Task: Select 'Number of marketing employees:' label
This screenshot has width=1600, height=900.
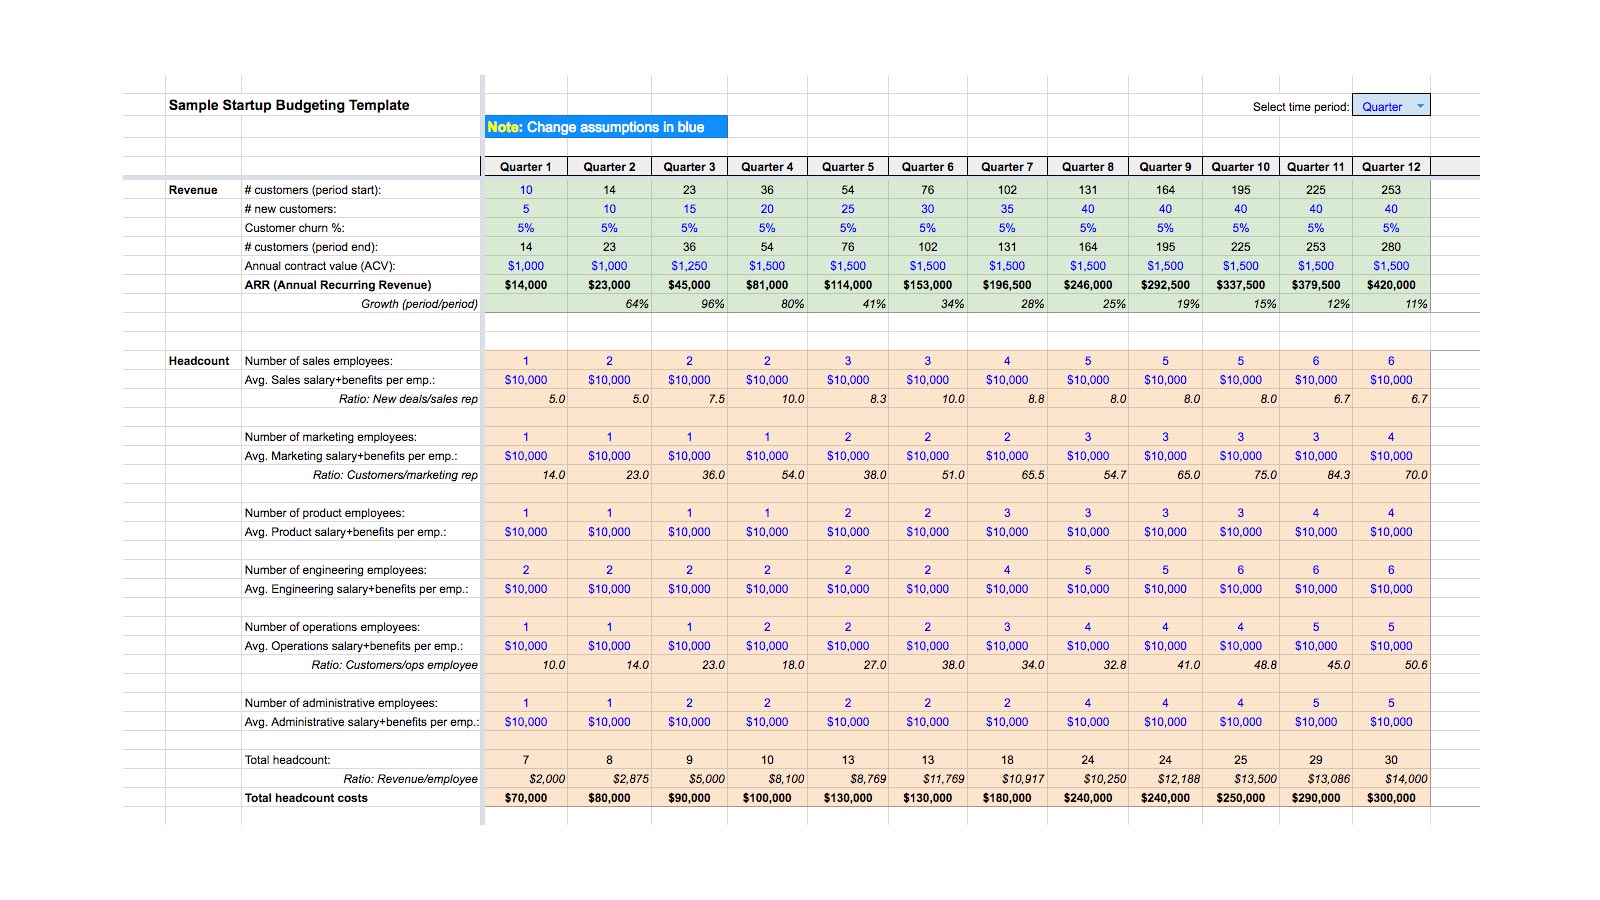Action: (331, 437)
